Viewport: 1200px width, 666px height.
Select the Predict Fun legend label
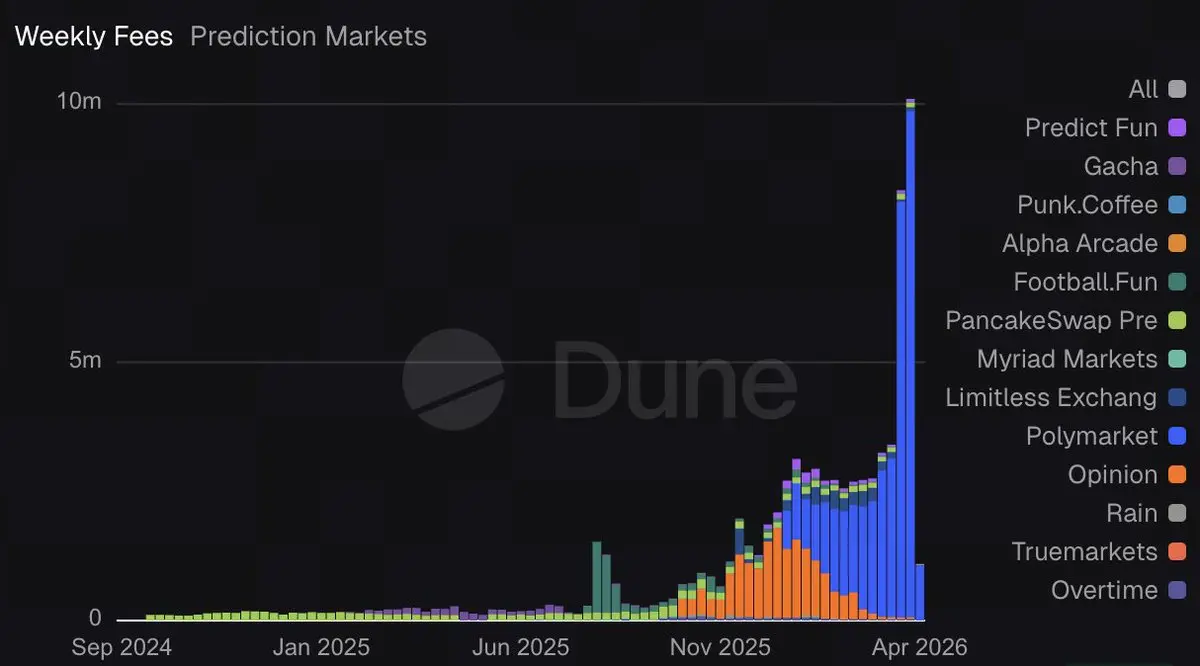pos(1091,128)
